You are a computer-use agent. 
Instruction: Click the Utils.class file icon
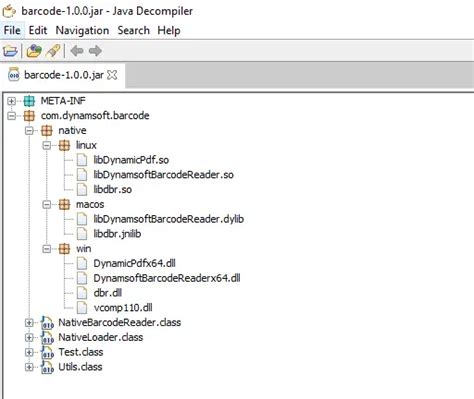(47, 367)
